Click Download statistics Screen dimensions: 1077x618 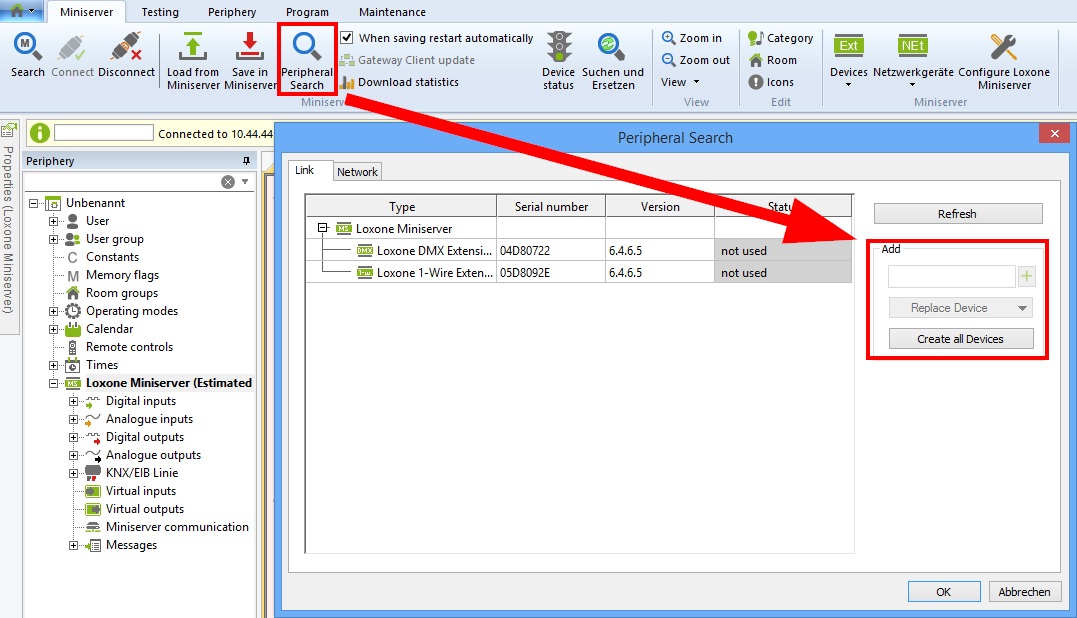point(399,82)
